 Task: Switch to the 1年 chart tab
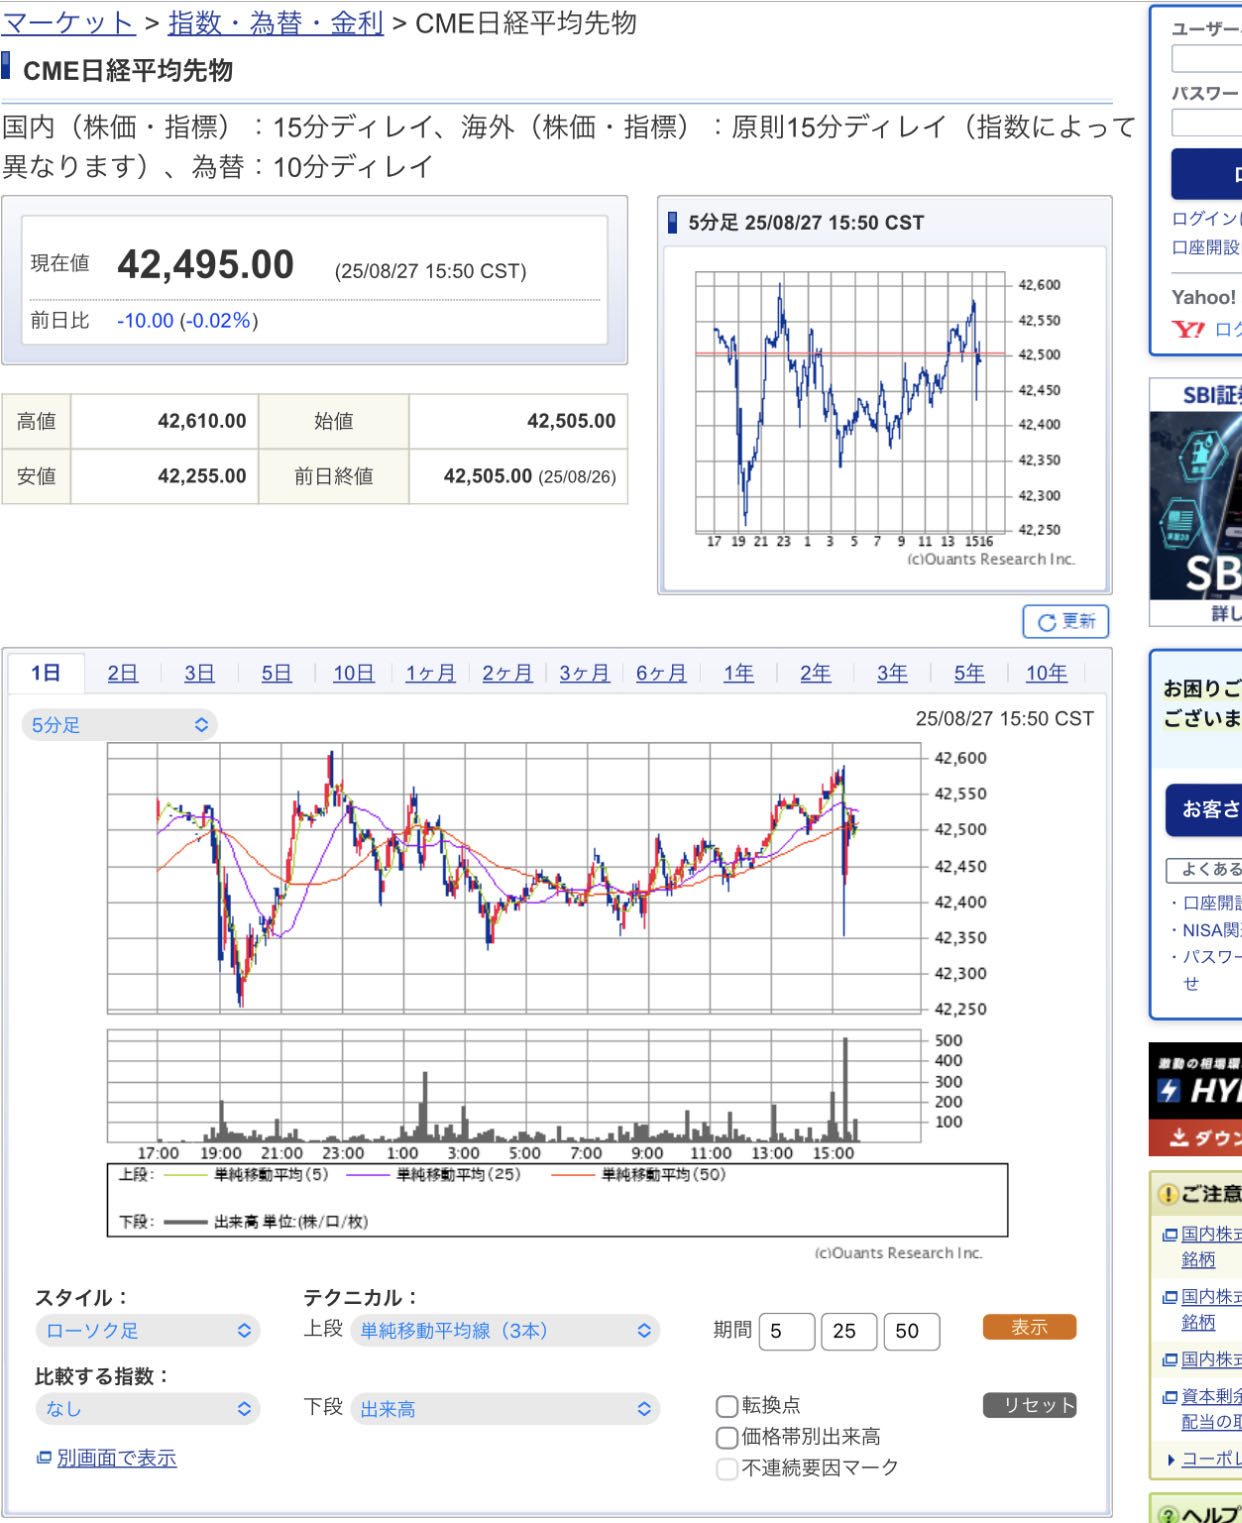pyautogui.click(x=738, y=673)
